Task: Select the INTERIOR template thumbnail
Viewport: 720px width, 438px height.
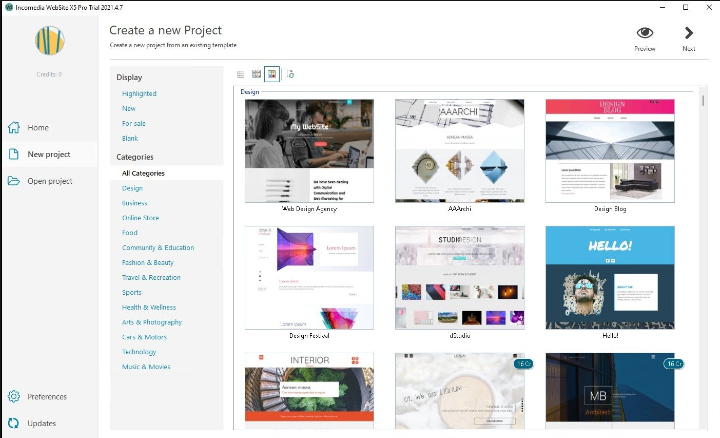Action: click(309, 390)
